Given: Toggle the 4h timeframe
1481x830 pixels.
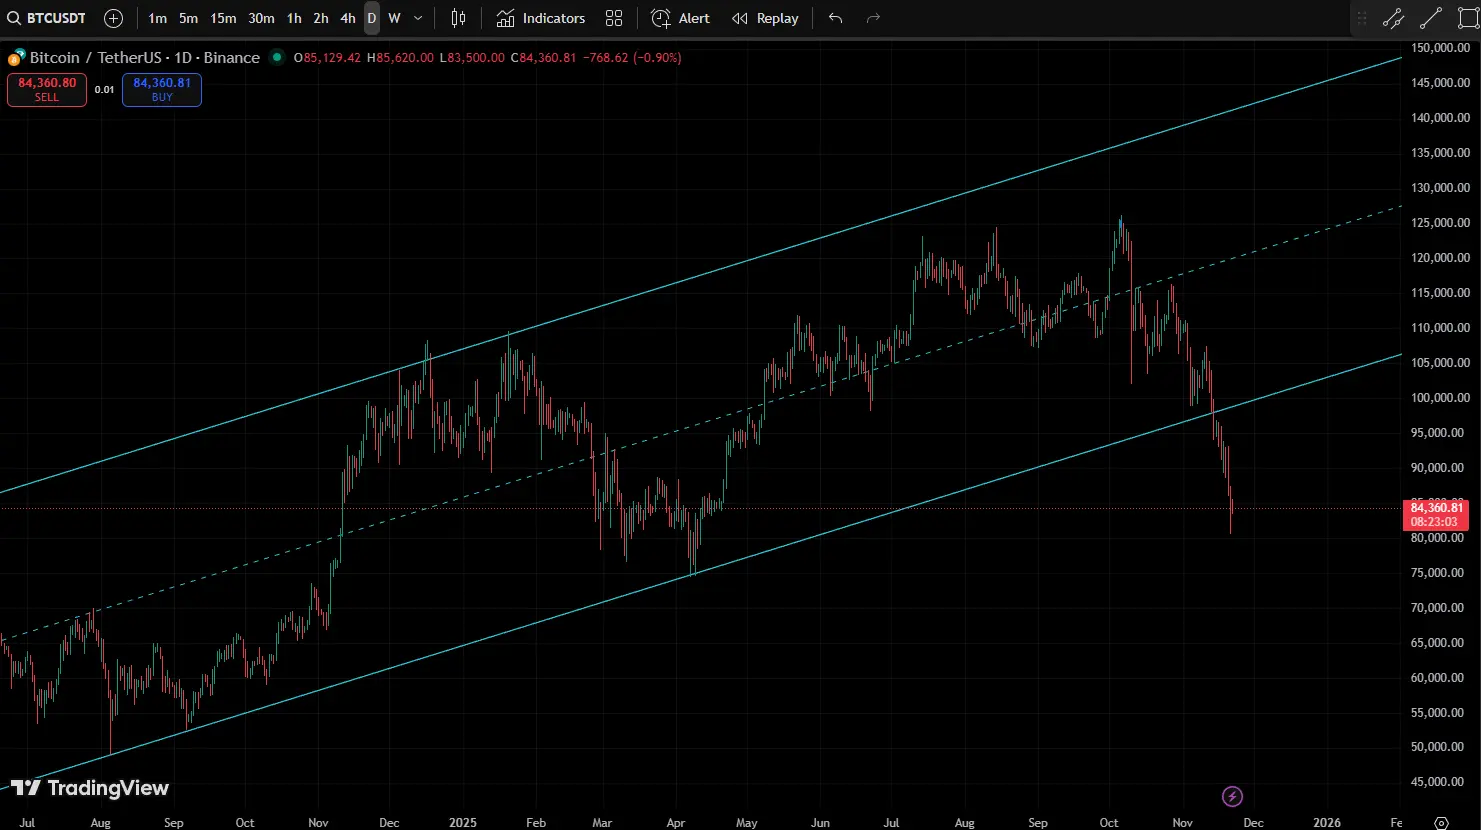Looking at the screenshot, I should 347,18.
